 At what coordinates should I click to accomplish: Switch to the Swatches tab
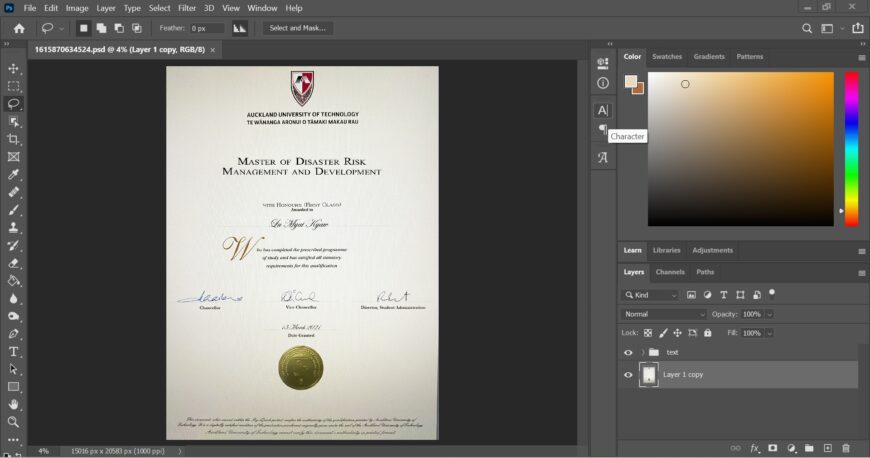[667, 57]
